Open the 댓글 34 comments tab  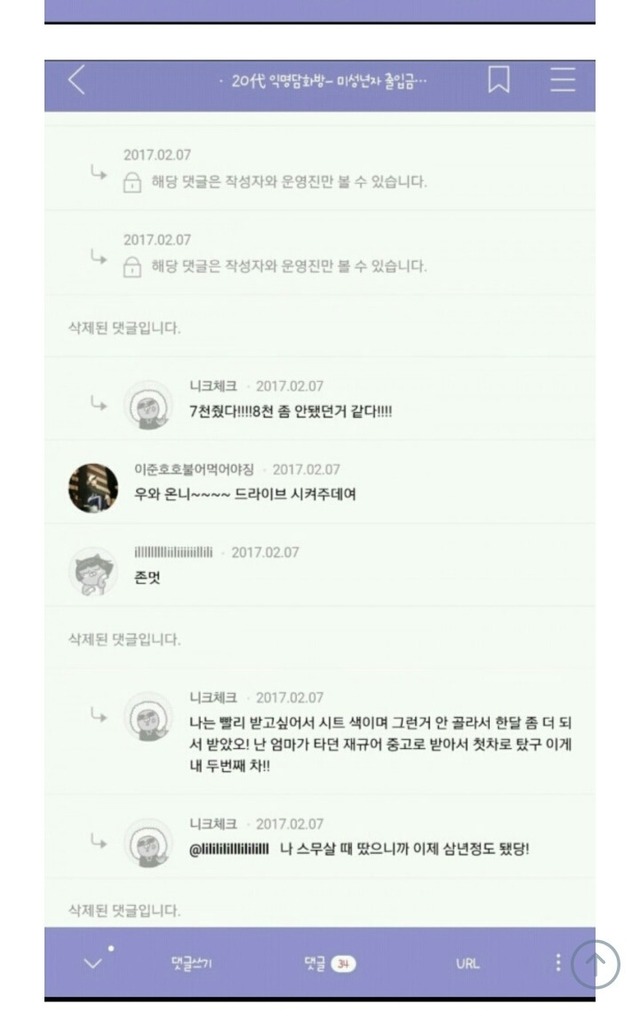click(x=330, y=963)
